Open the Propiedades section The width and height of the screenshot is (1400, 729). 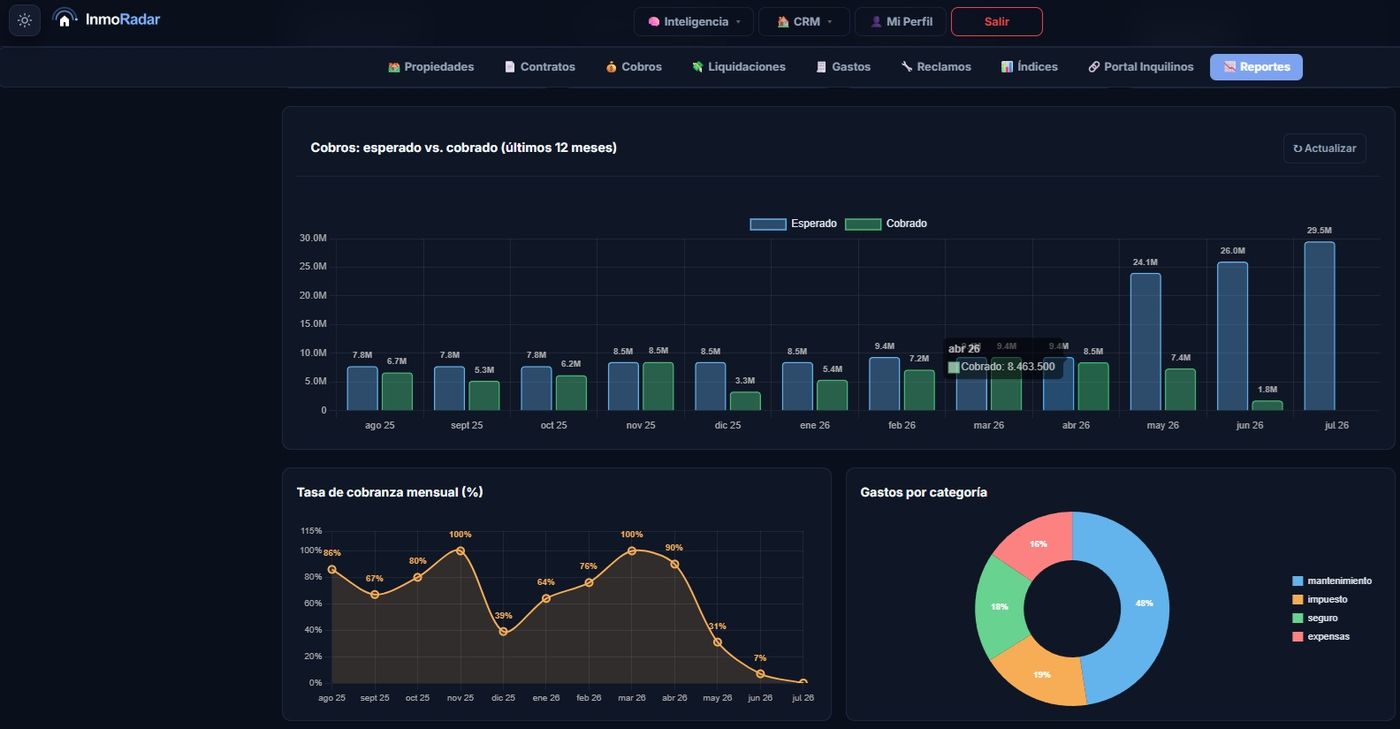click(x=431, y=67)
